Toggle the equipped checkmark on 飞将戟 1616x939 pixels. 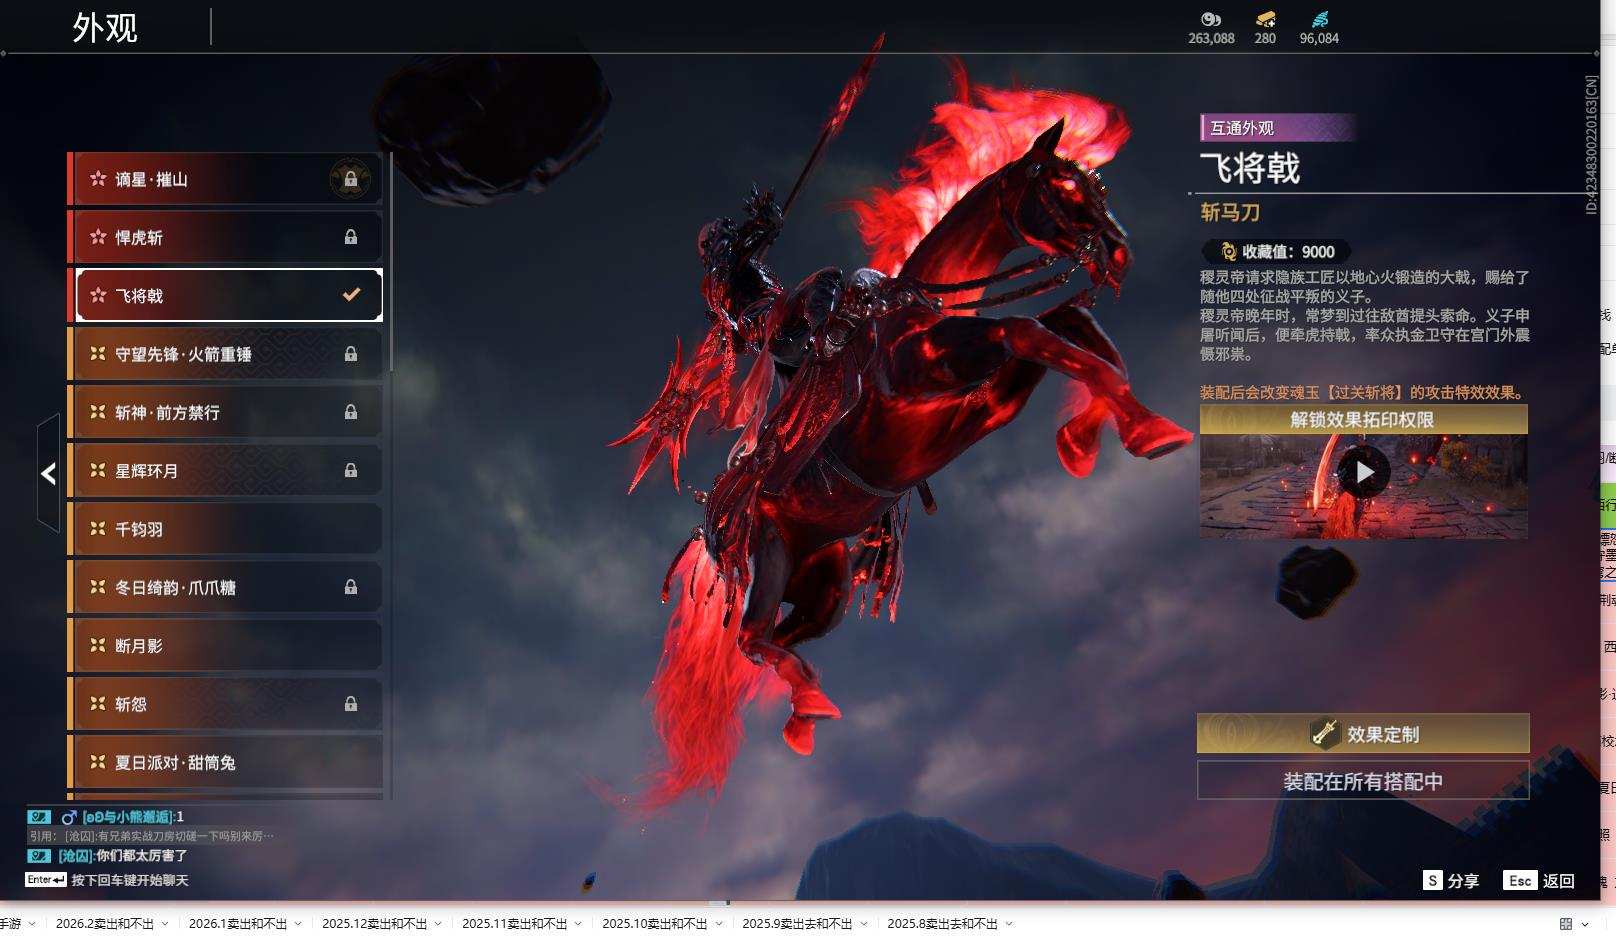(351, 295)
